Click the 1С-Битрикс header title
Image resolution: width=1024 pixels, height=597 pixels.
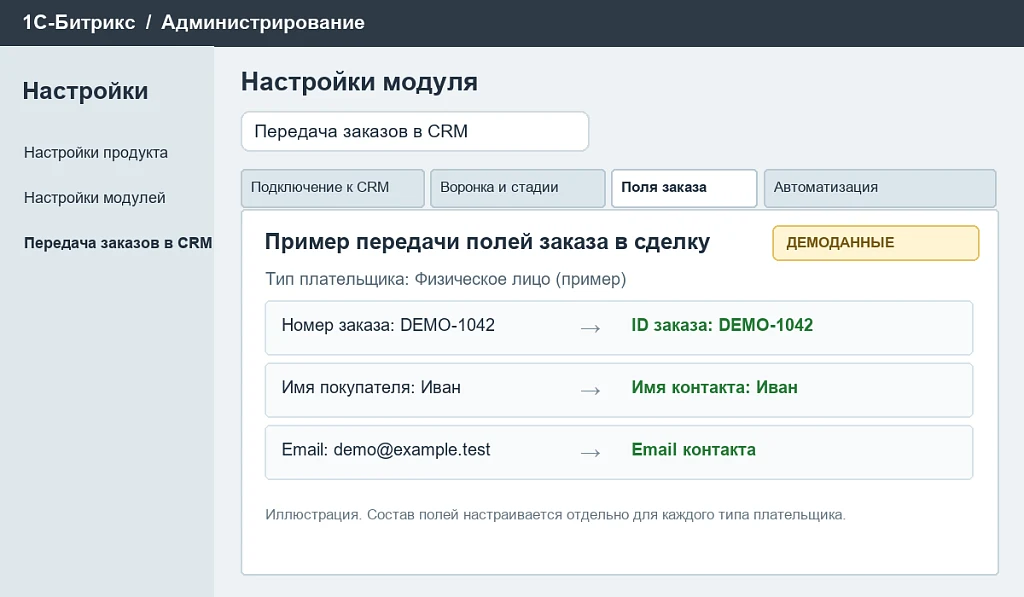[x=79, y=22]
